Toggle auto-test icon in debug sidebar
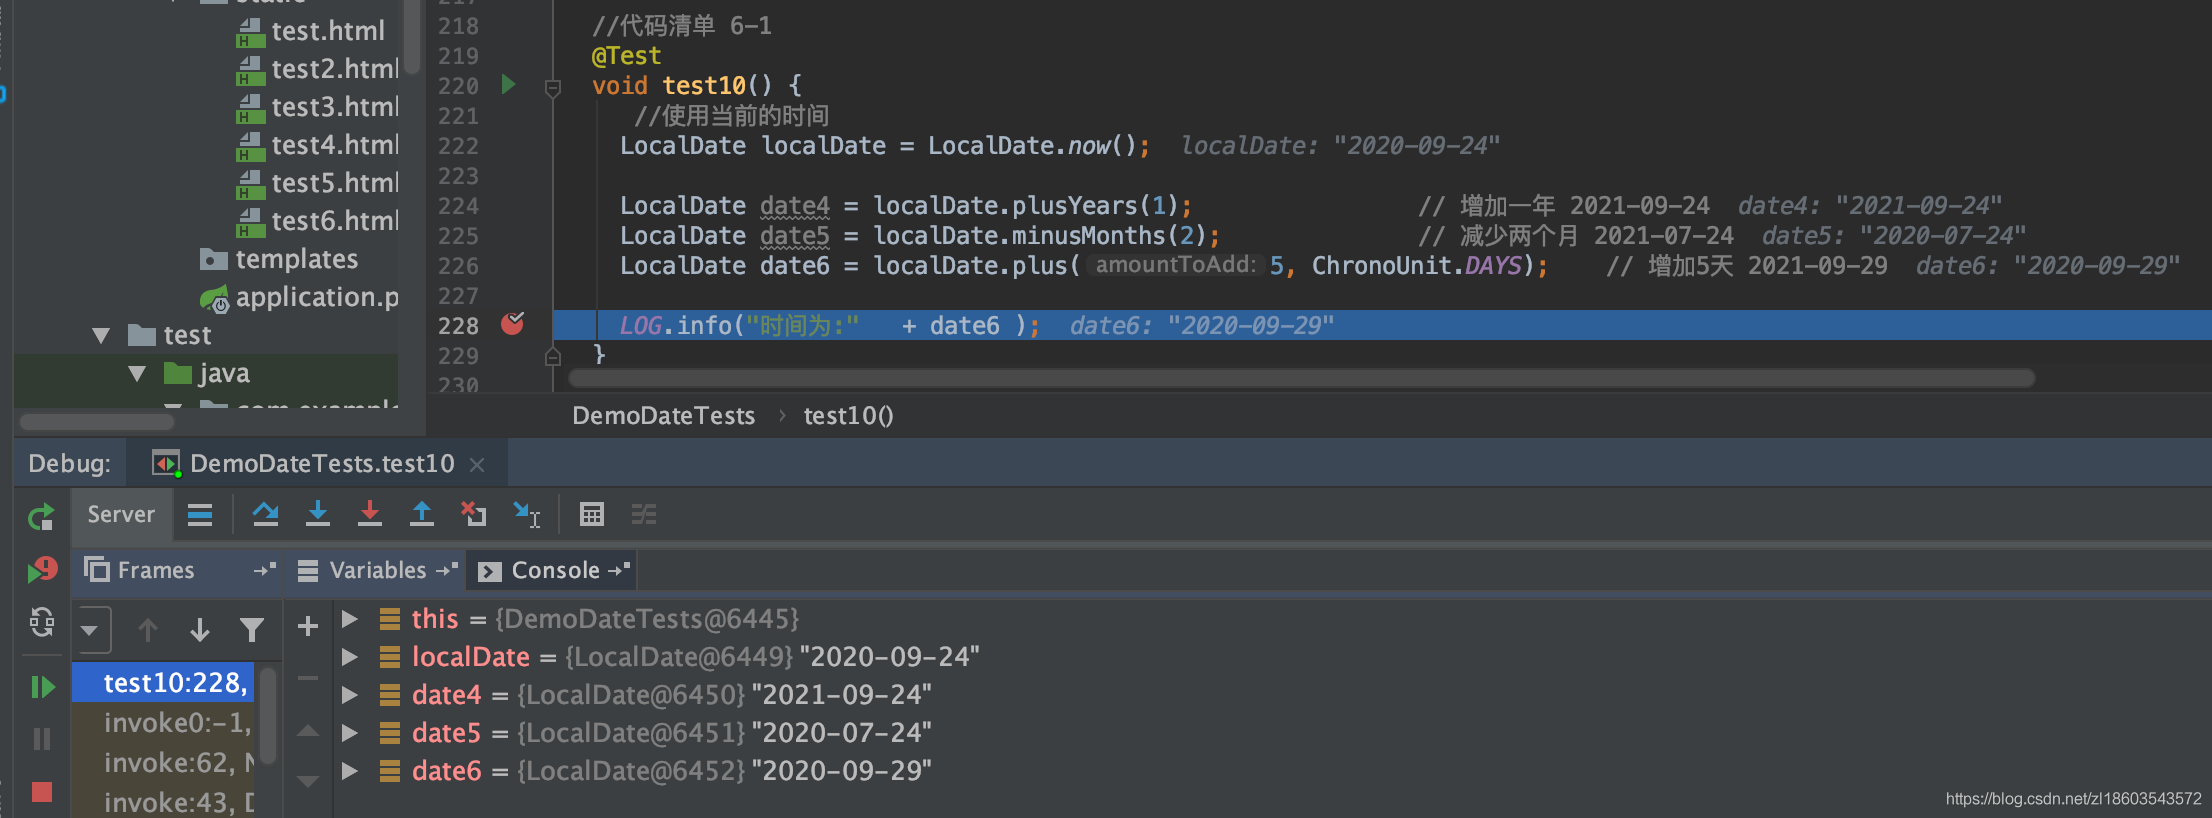Image resolution: width=2212 pixels, height=818 pixels. coord(41,622)
